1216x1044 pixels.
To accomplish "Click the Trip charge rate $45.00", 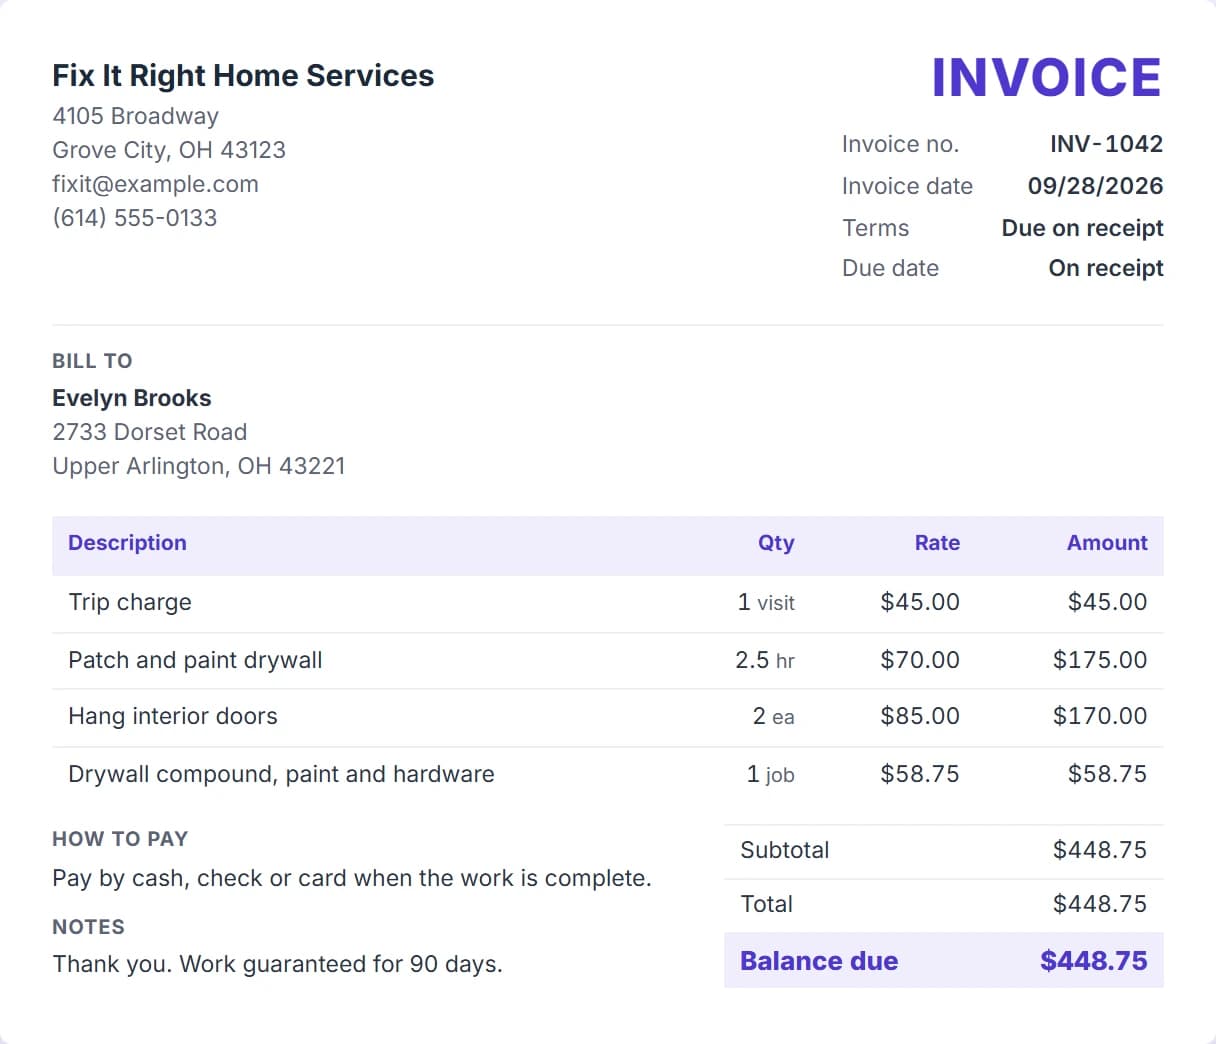I will point(920,602).
